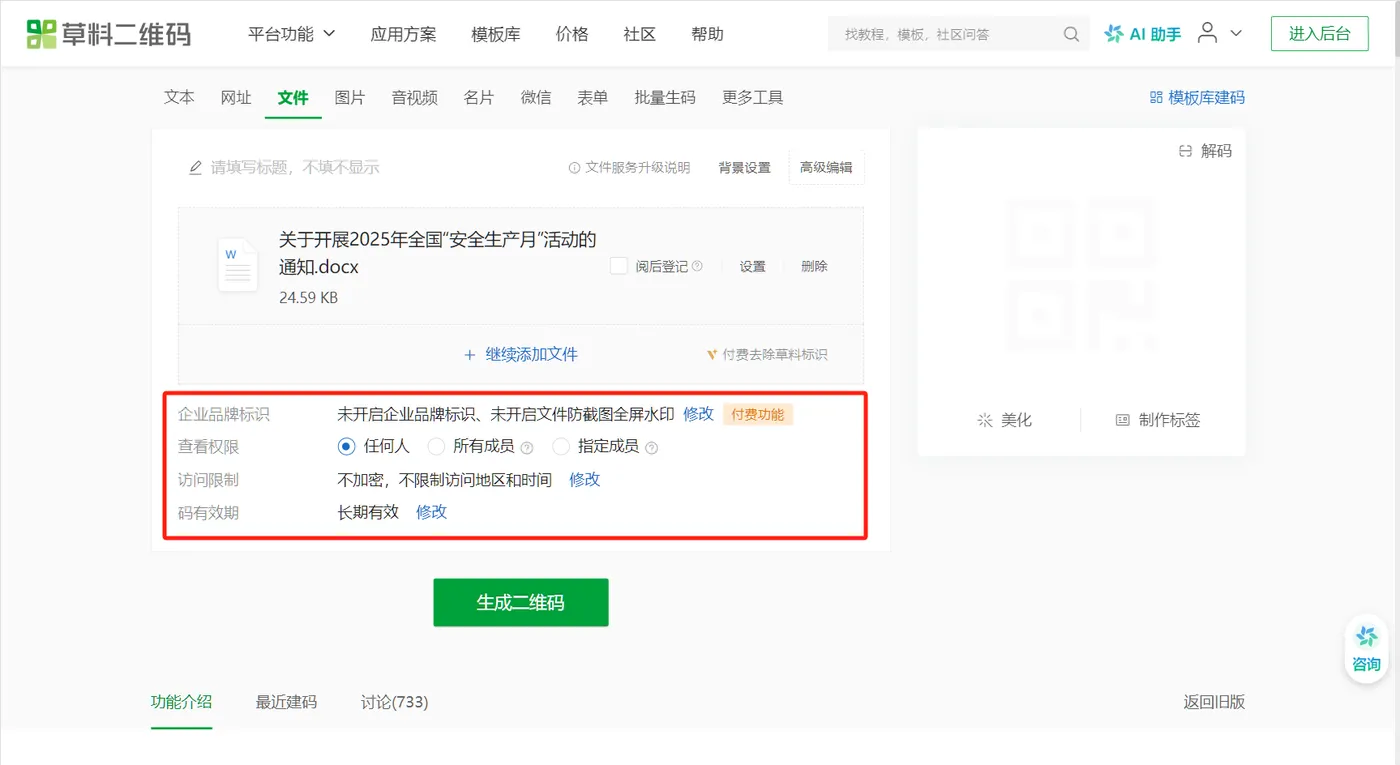Expand the account dropdown arrow

1236,34
